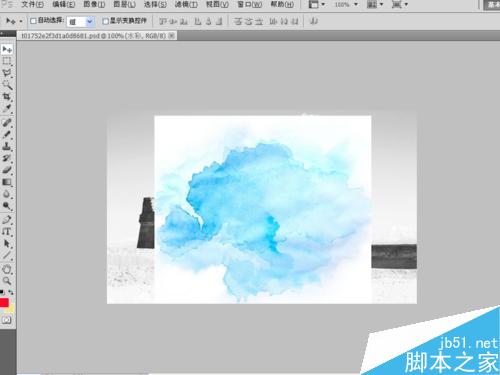Open the 滤镜 menu

pos(186,4)
